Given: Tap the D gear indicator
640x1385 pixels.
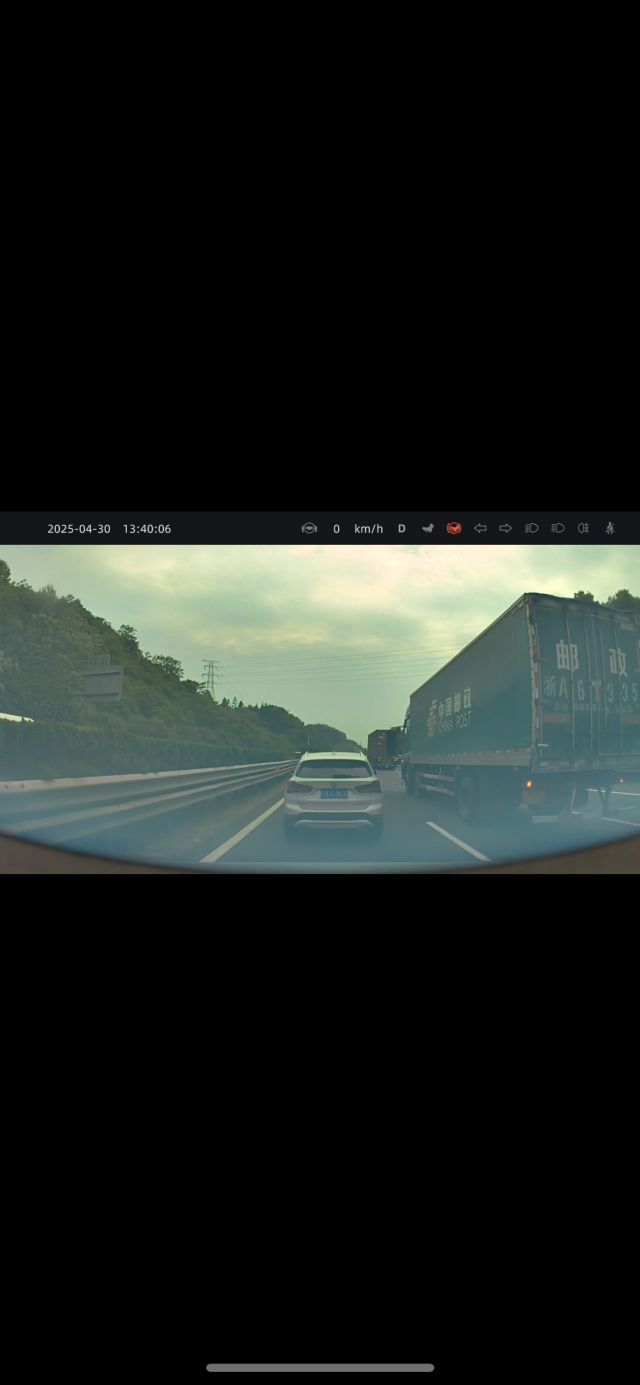Looking at the screenshot, I should [402, 528].
